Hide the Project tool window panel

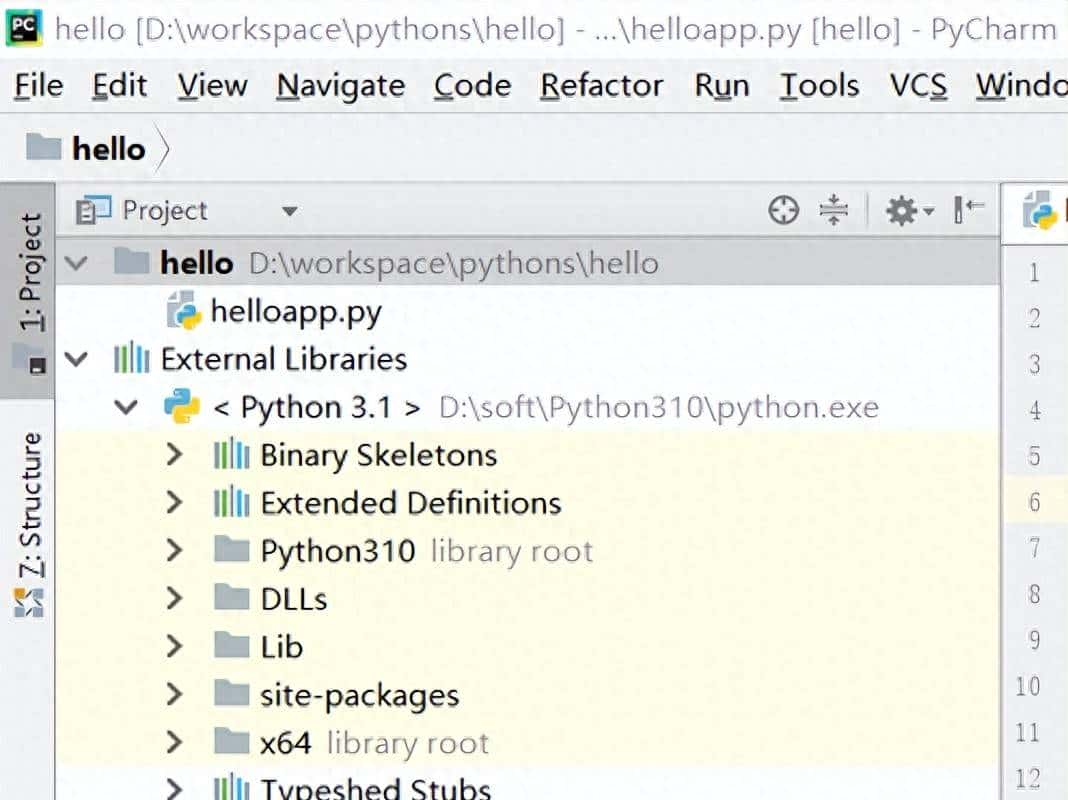(x=969, y=209)
